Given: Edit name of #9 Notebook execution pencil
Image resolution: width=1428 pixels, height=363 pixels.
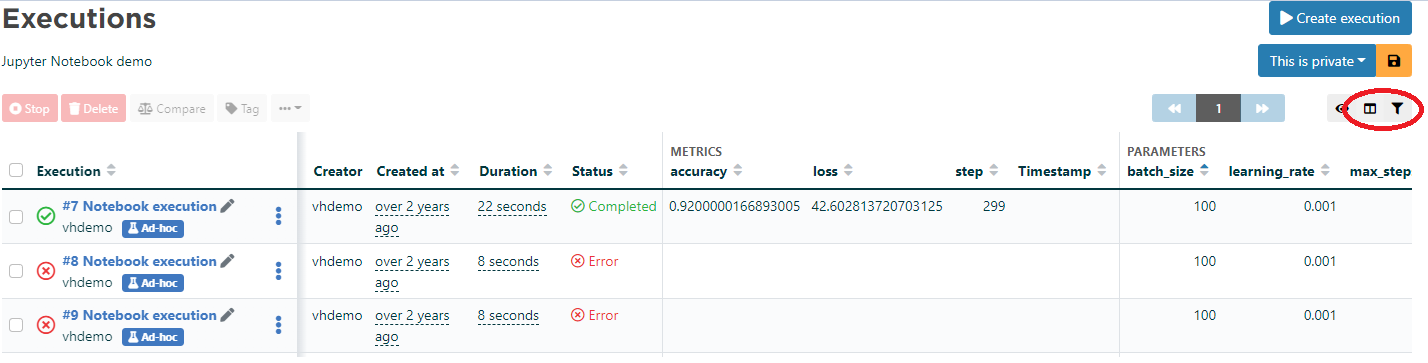Looking at the screenshot, I should (228, 315).
